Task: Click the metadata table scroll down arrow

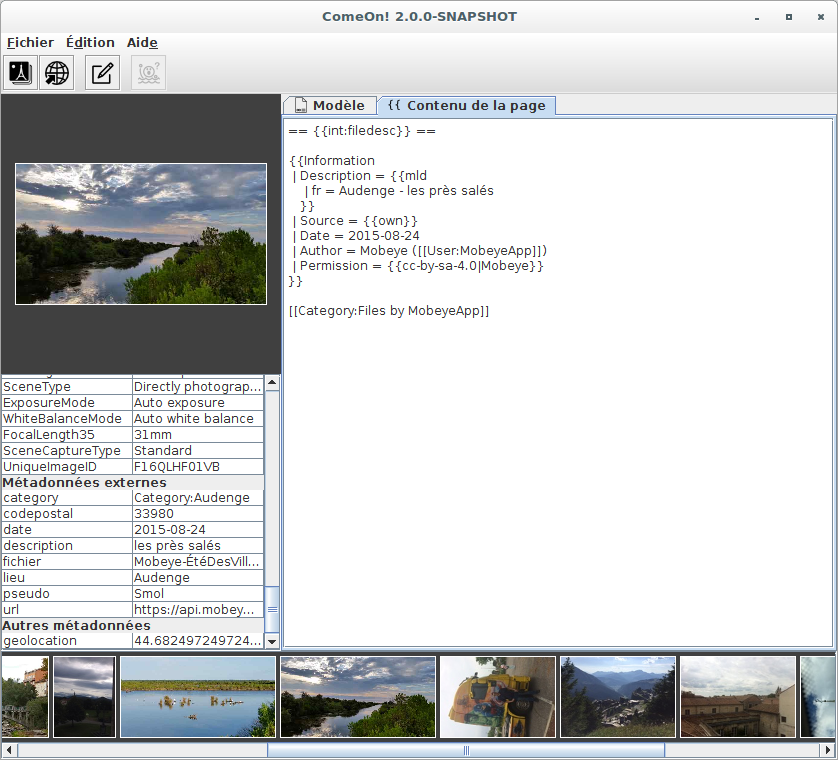Action: [x=272, y=641]
